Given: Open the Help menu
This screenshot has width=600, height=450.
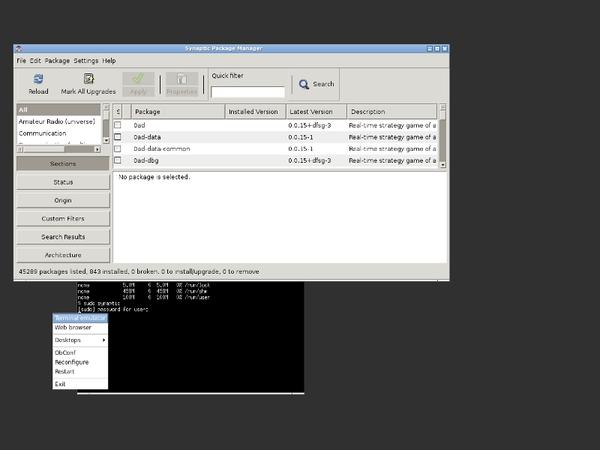Looking at the screenshot, I should coord(109,60).
